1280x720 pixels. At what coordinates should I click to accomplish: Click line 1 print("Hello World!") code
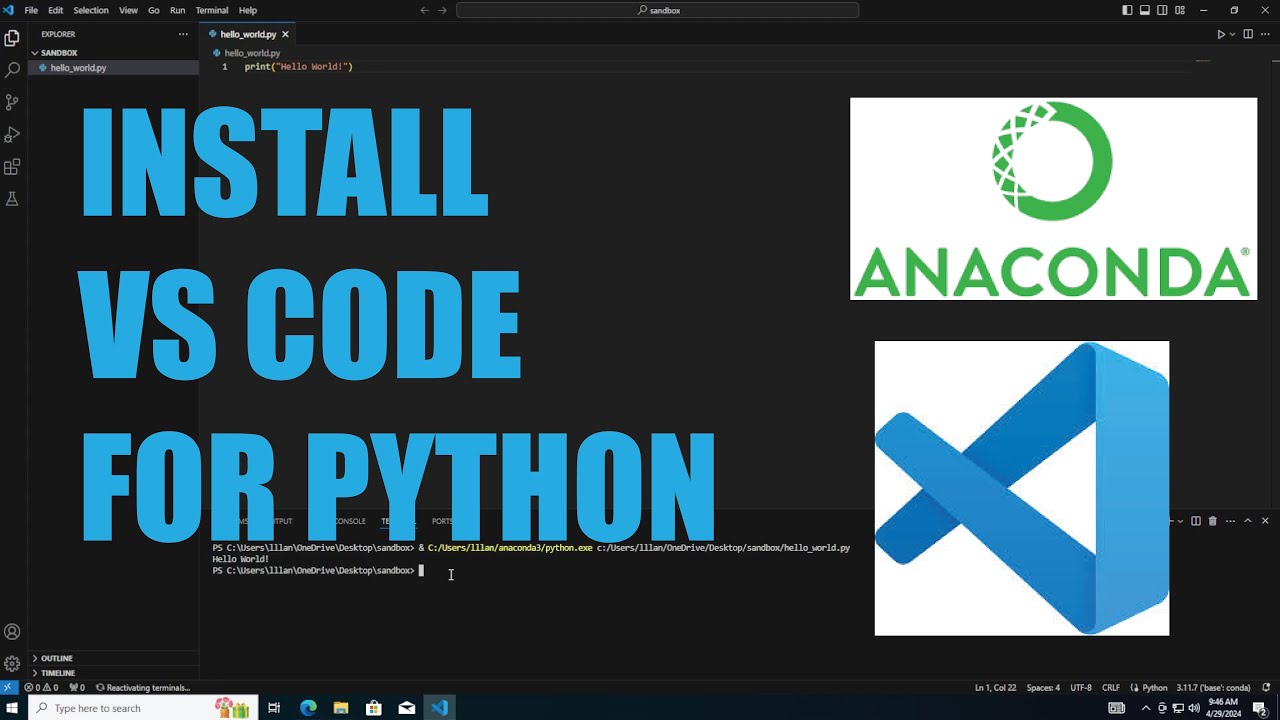click(x=299, y=67)
